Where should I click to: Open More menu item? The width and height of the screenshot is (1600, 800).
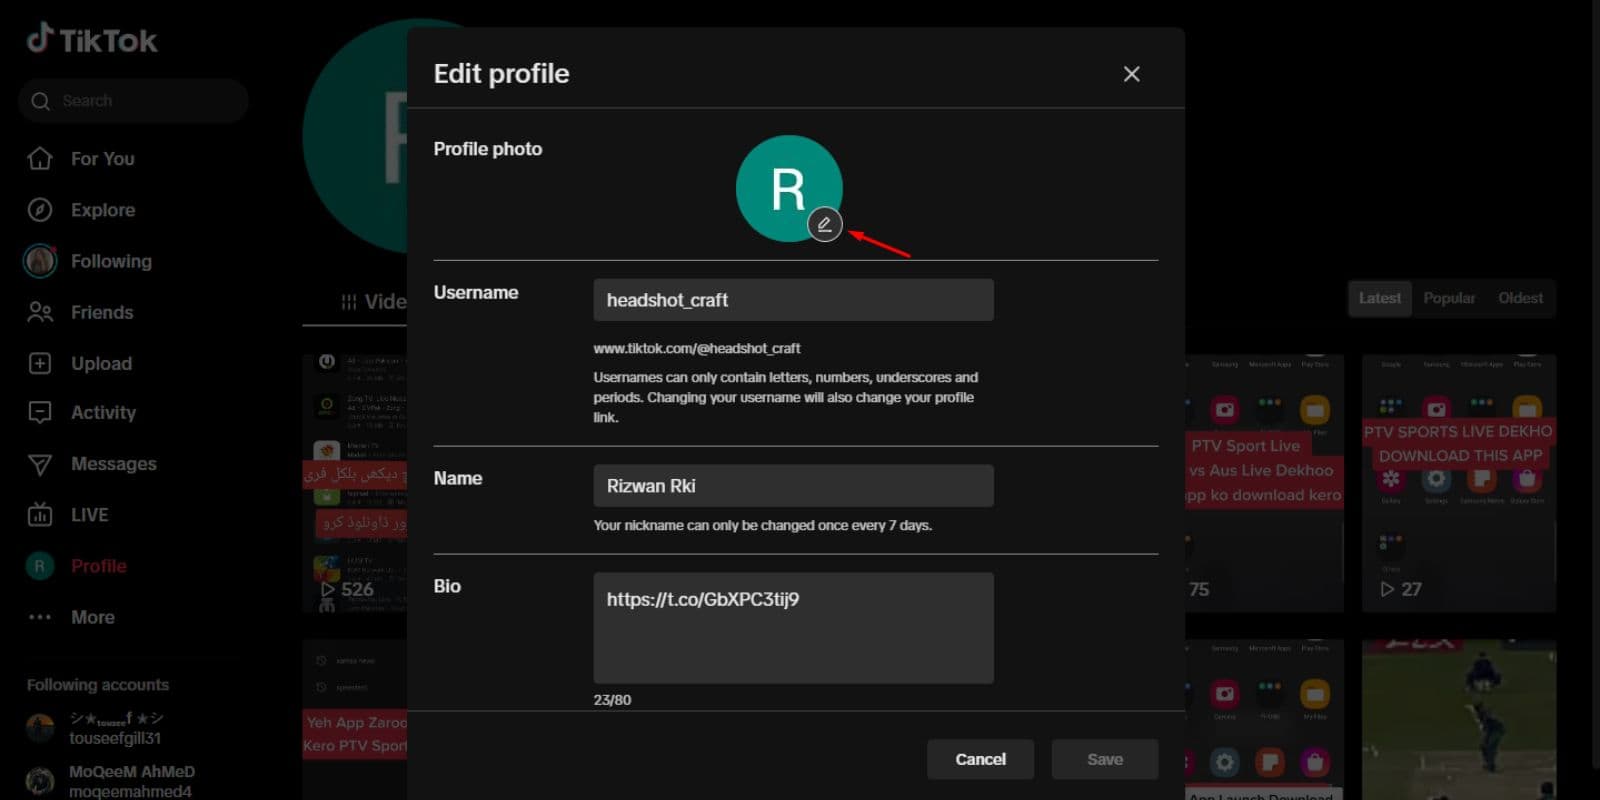(92, 617)
